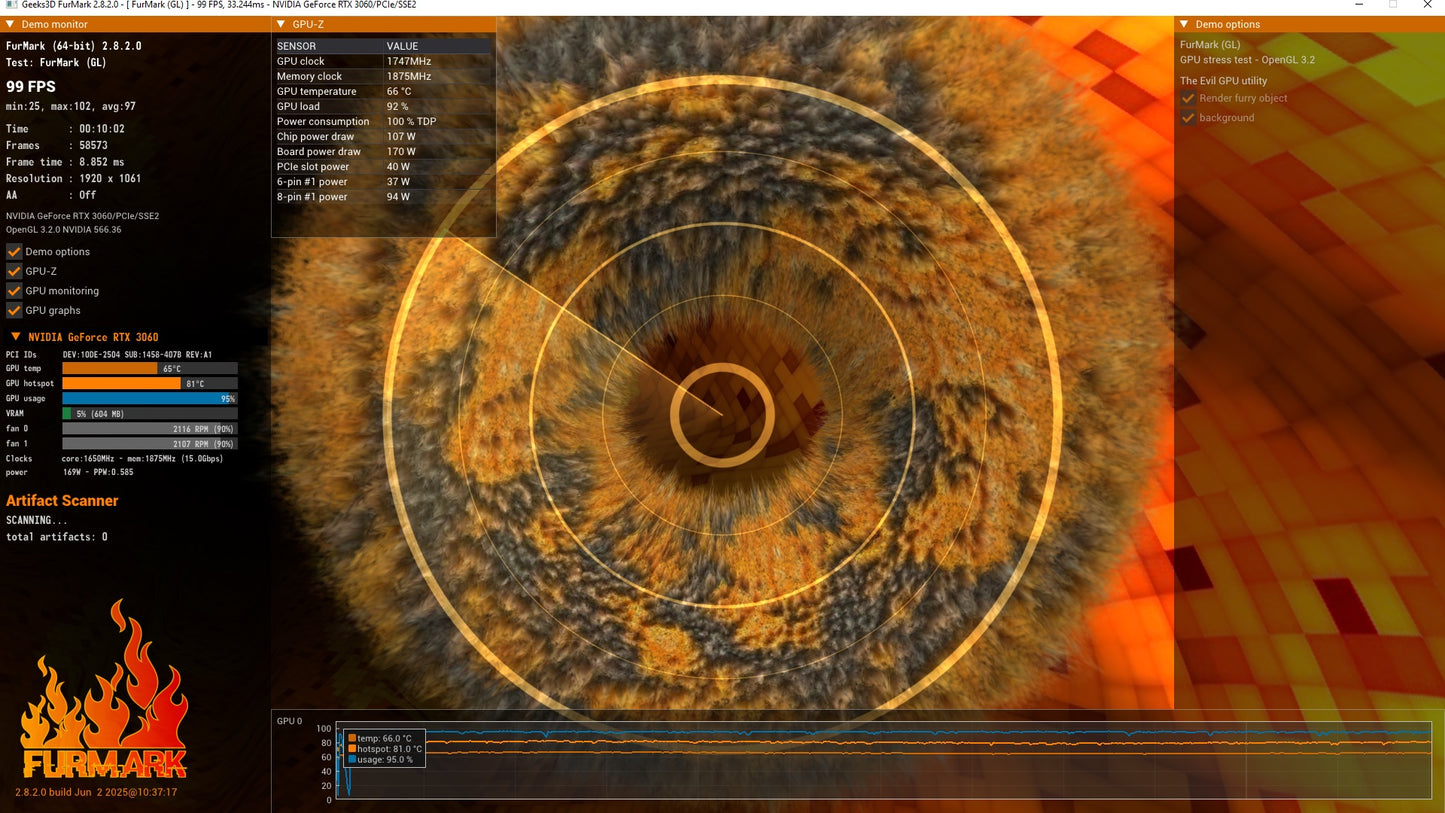The width and height of the screenshot is (1445, 813).
Task: Select the GPU load row
Action: point(383,106)
